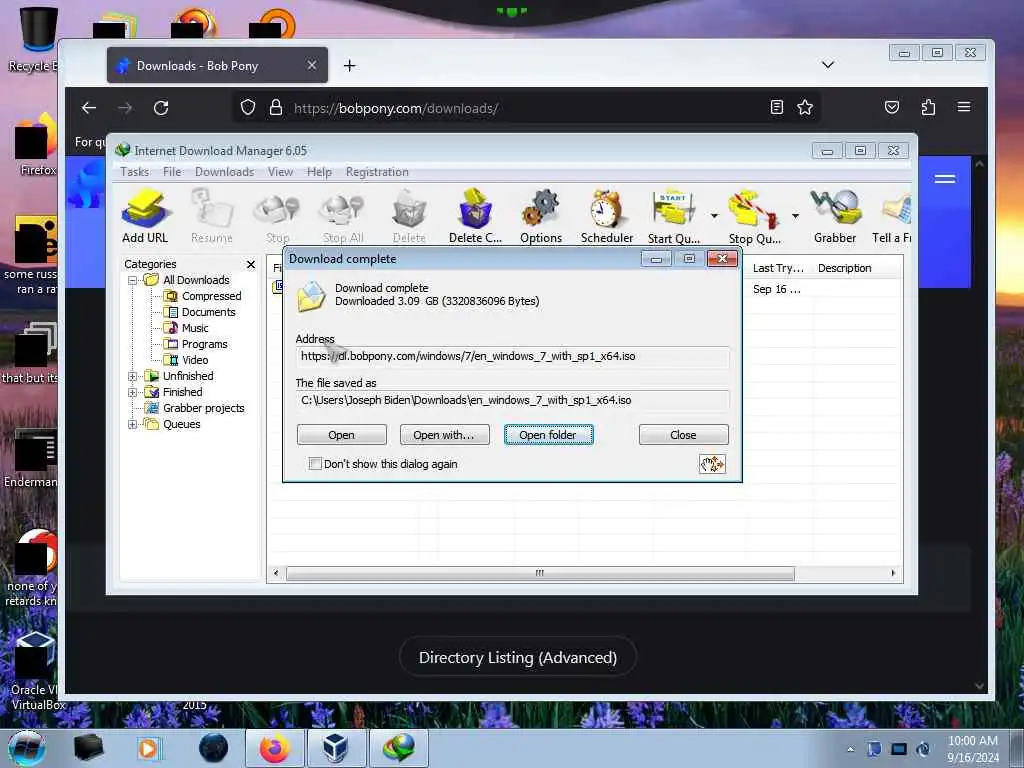The width and height of the screenshot is (1024, 768).
Task: Open the File menu in IDM
Action: pyautogui.click(x=172, y=172)
